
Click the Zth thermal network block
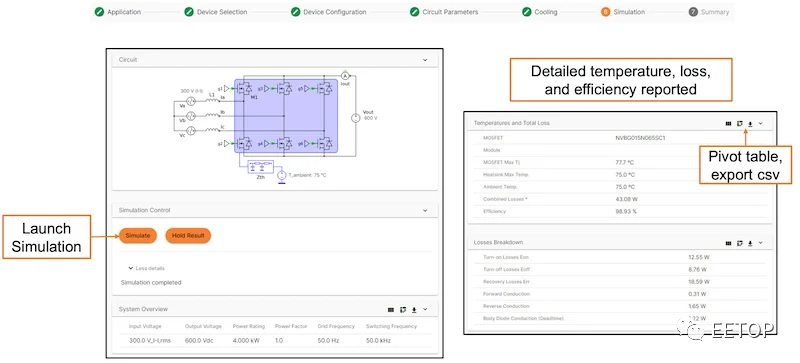[260, 168]
